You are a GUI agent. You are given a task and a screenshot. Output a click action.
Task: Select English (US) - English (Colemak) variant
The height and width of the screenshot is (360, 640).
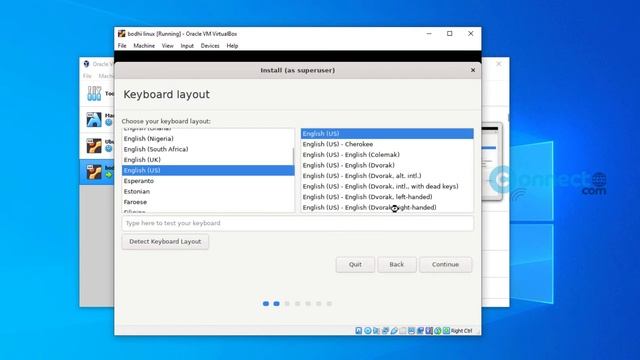(387, 155)
